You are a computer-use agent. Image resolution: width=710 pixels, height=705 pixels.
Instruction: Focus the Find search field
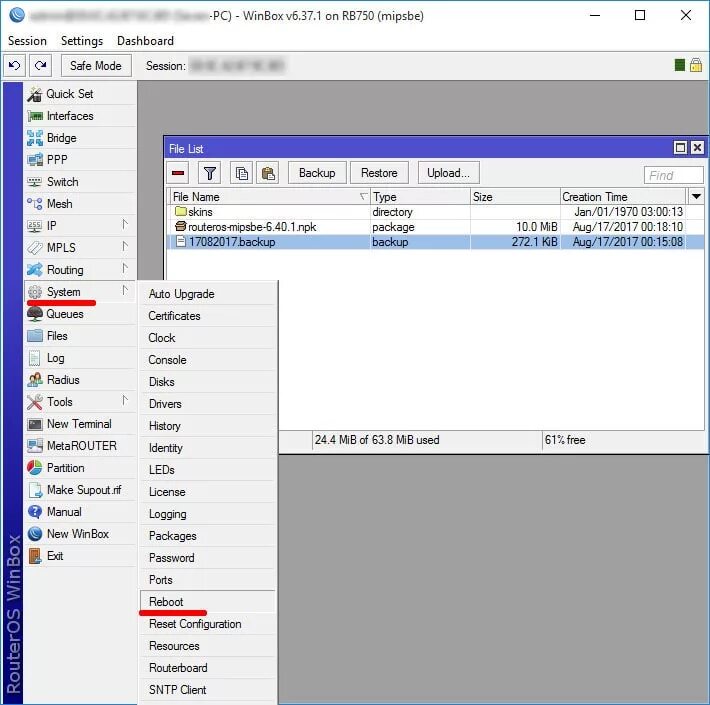tap(673, 175)
